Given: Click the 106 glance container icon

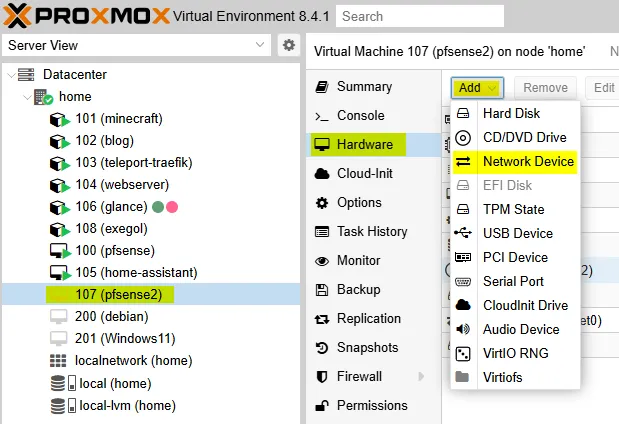Looking at the screenshot, I should (x=59, y=207).
